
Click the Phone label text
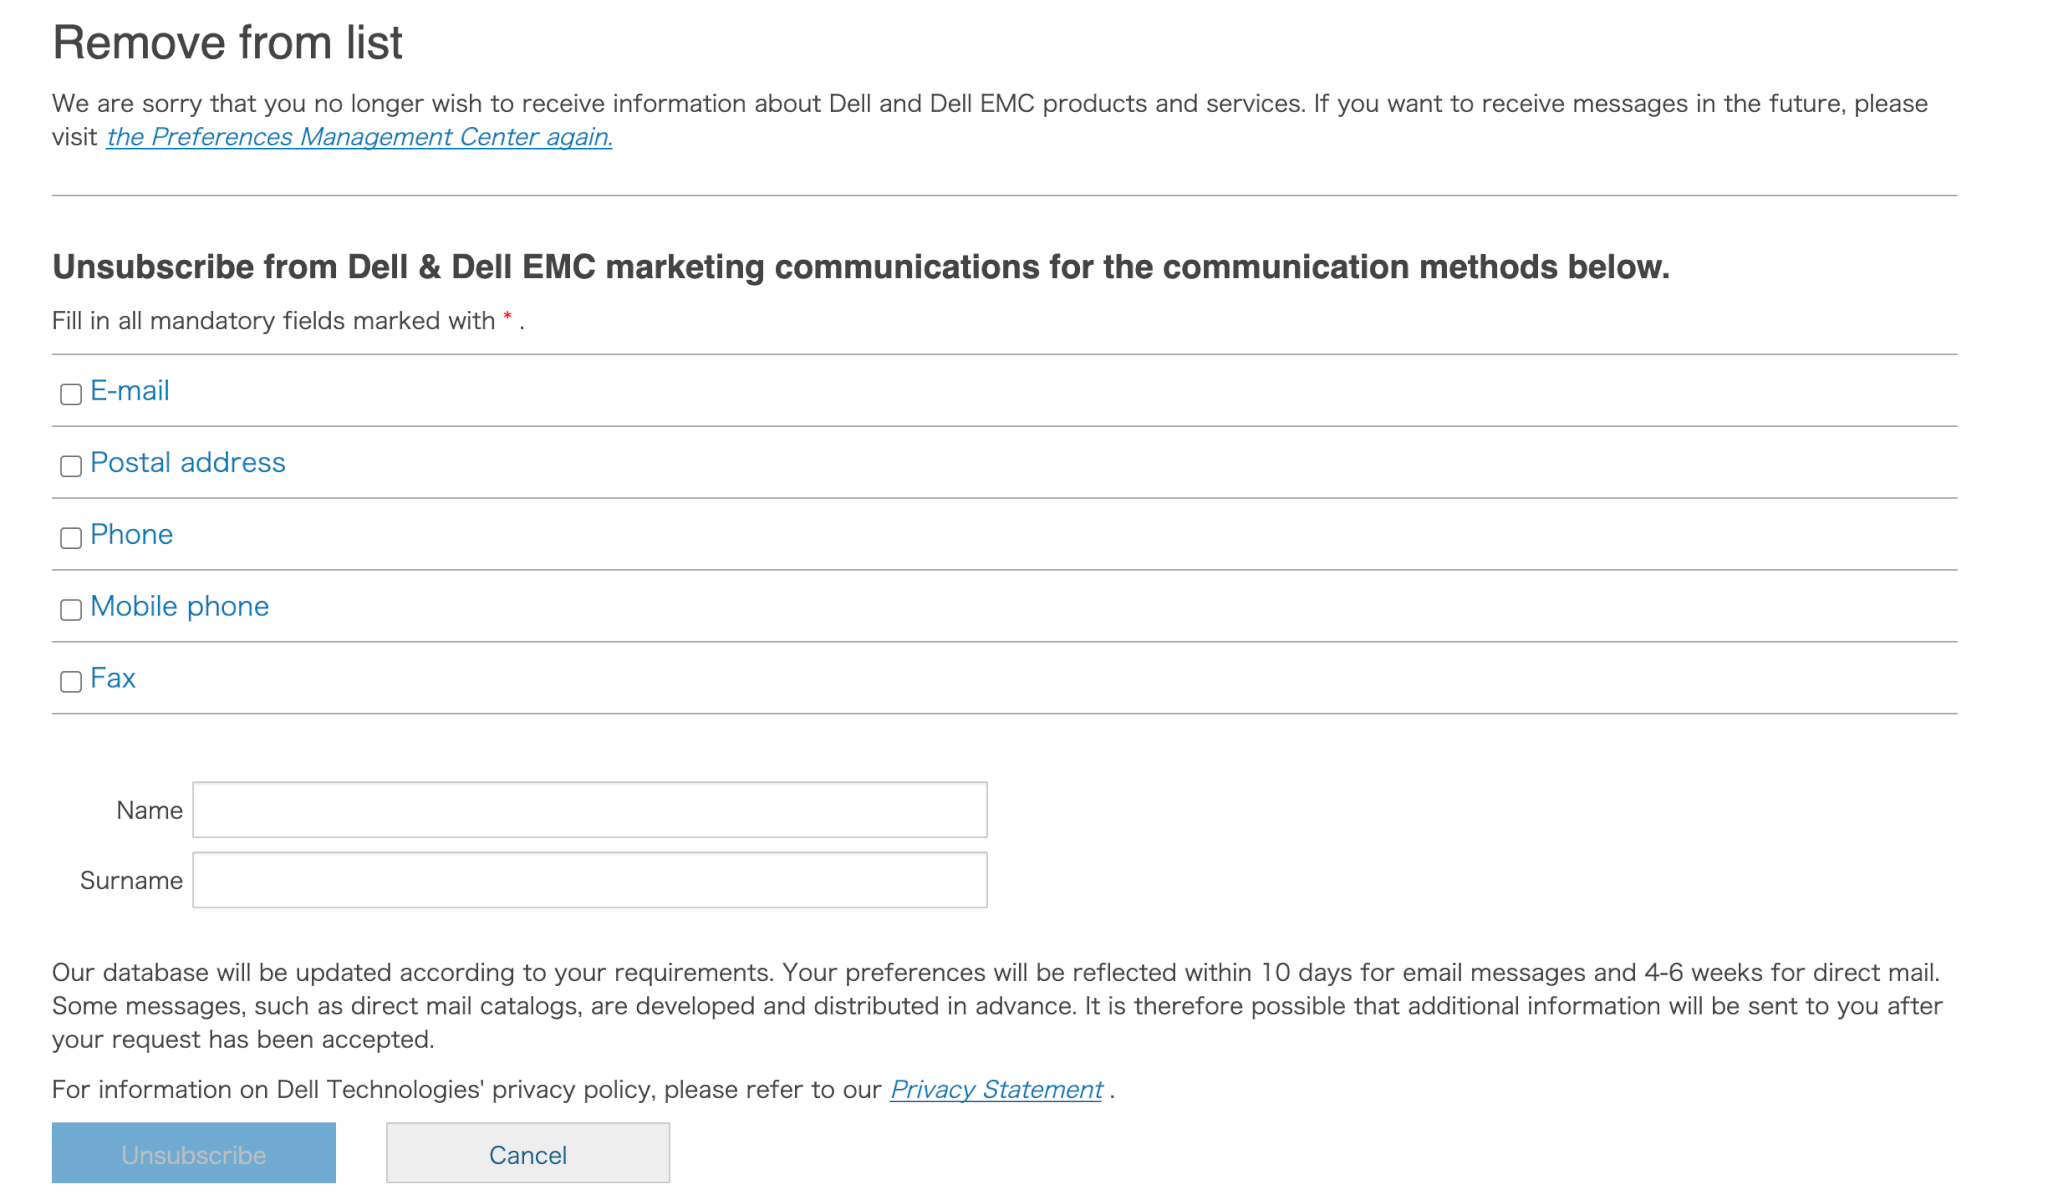click(x=132, y=535)
